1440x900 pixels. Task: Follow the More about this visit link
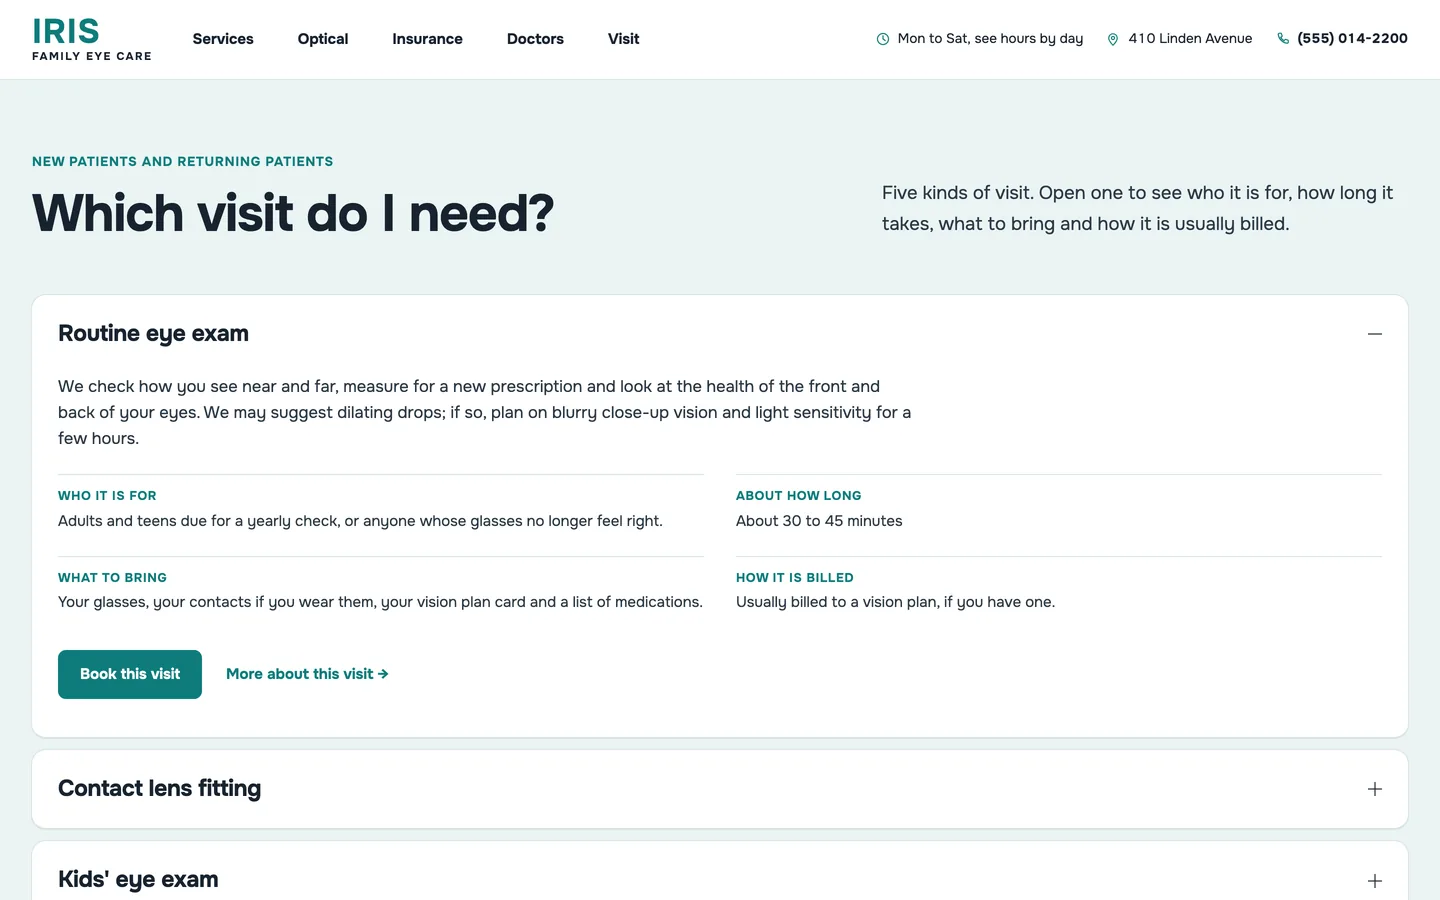click(307, 674)
